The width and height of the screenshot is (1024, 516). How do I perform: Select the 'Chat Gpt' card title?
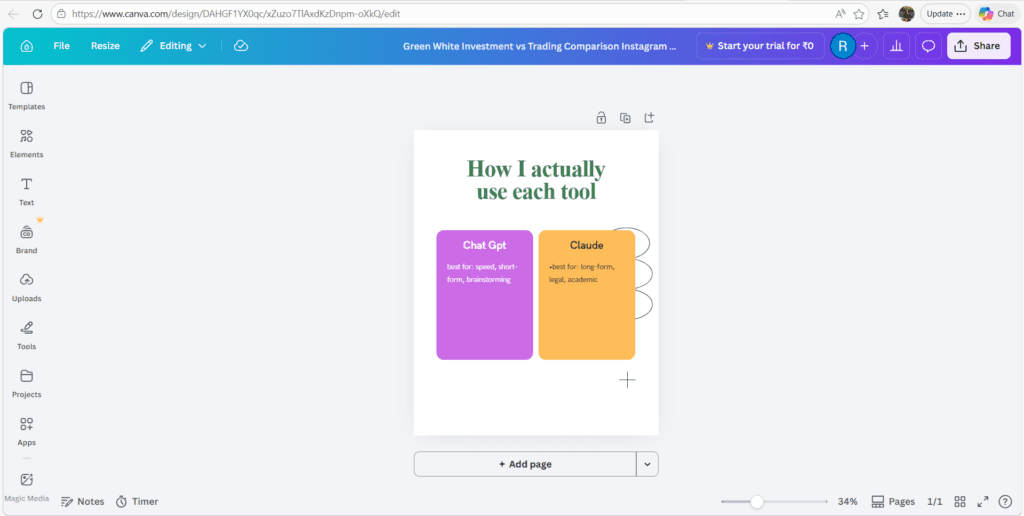(485, 246)
